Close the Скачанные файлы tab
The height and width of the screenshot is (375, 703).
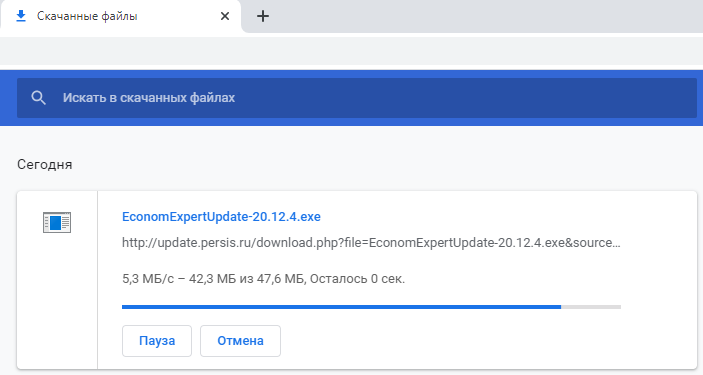(x=225, y=16)
